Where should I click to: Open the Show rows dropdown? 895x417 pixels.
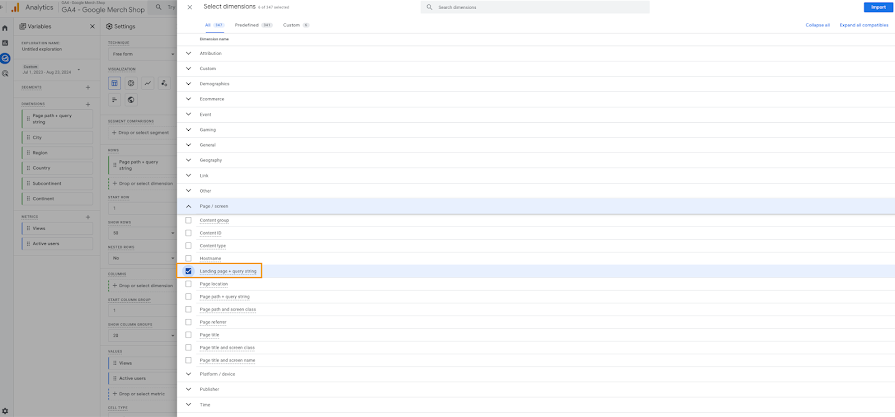point(142,233)
